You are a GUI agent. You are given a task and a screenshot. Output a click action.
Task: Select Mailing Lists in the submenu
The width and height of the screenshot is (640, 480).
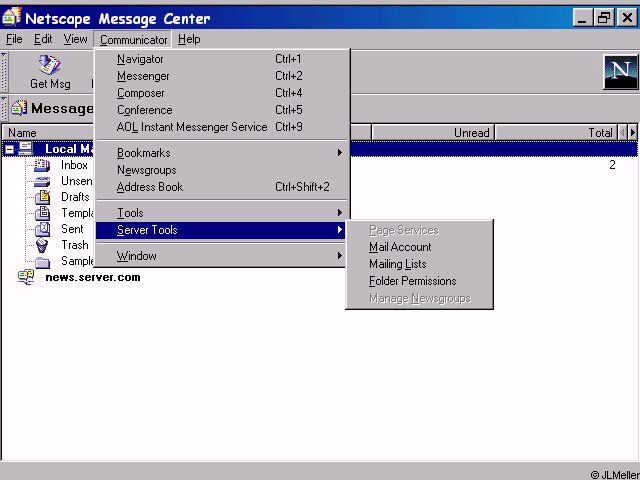coord(419,264)
